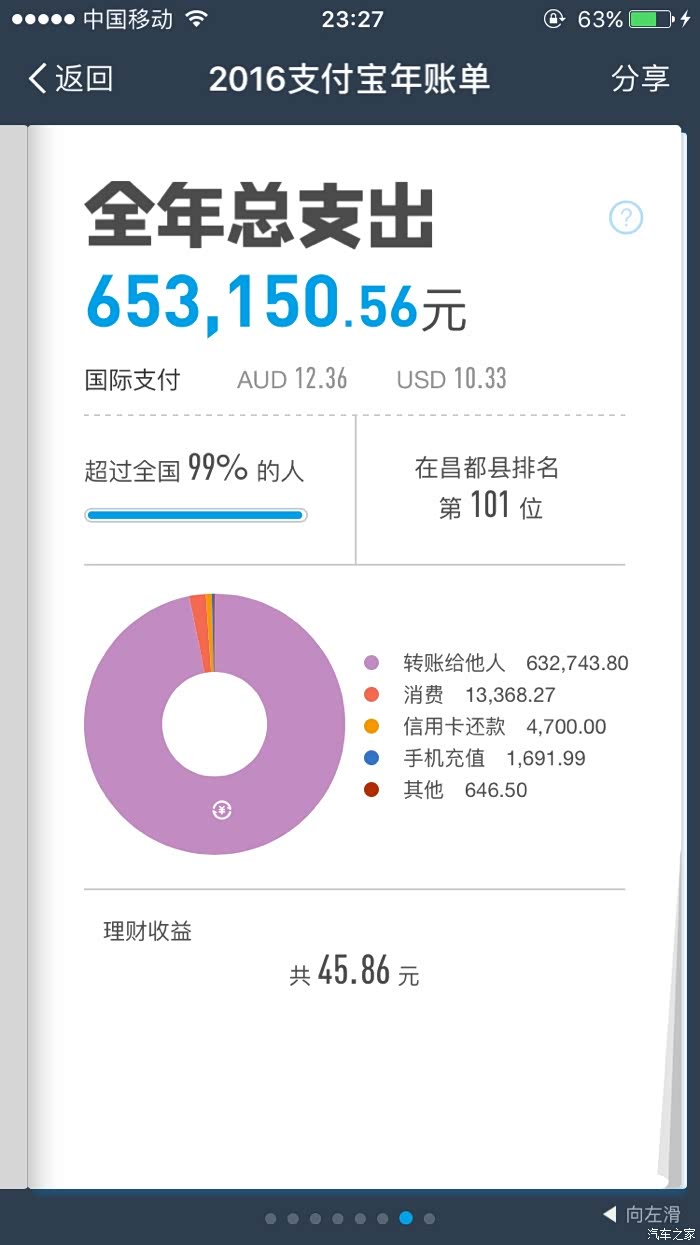This screenshot has width=700, height=1245.
Task: Select the highlighted blue page indicator dot
Action: point(406,1218)
